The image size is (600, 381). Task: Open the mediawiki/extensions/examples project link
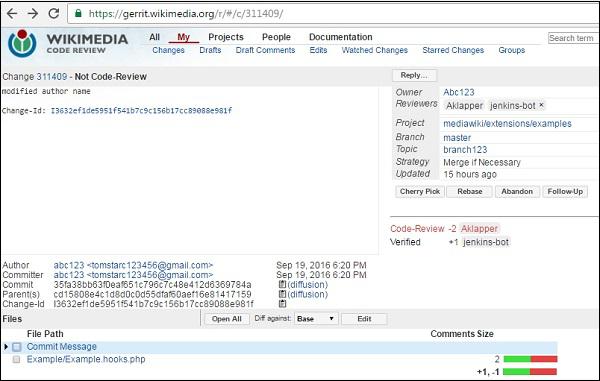point(507,124)
